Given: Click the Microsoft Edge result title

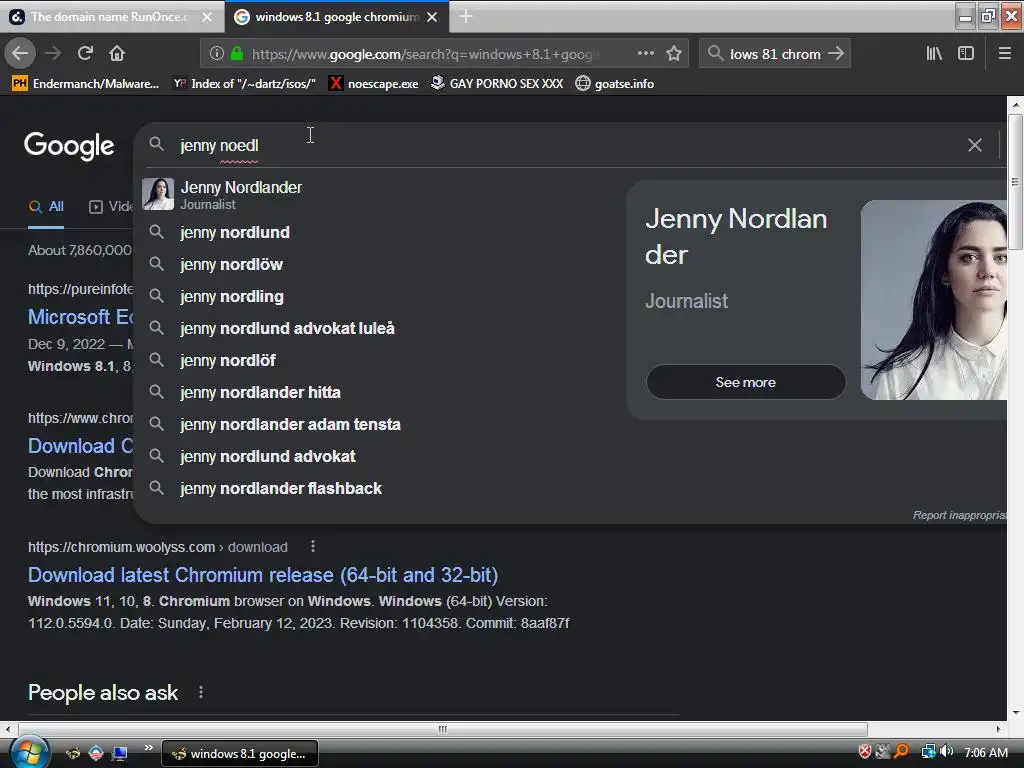Looking at the screenshot, I should 80,317.
